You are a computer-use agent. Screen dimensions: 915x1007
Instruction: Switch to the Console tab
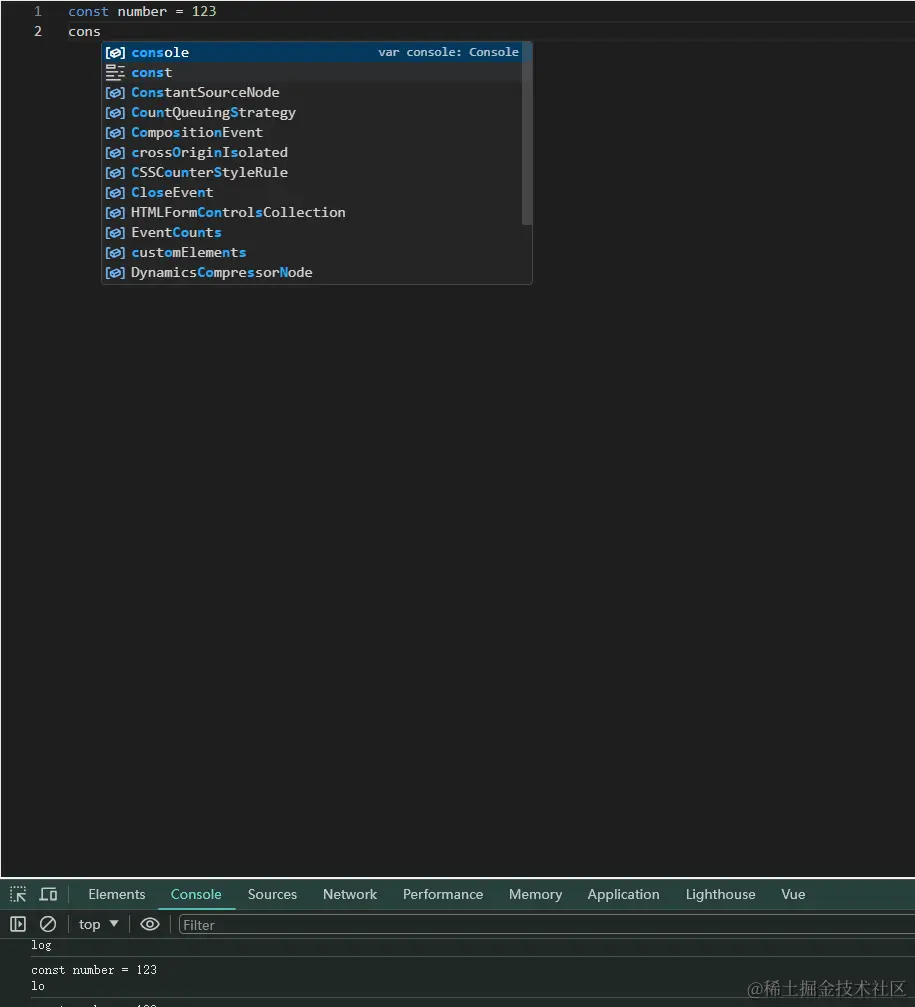(x=196, y=894)
